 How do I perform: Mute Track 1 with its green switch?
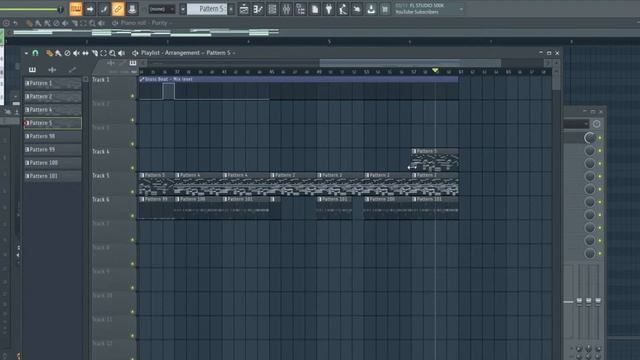click(132, 96)
